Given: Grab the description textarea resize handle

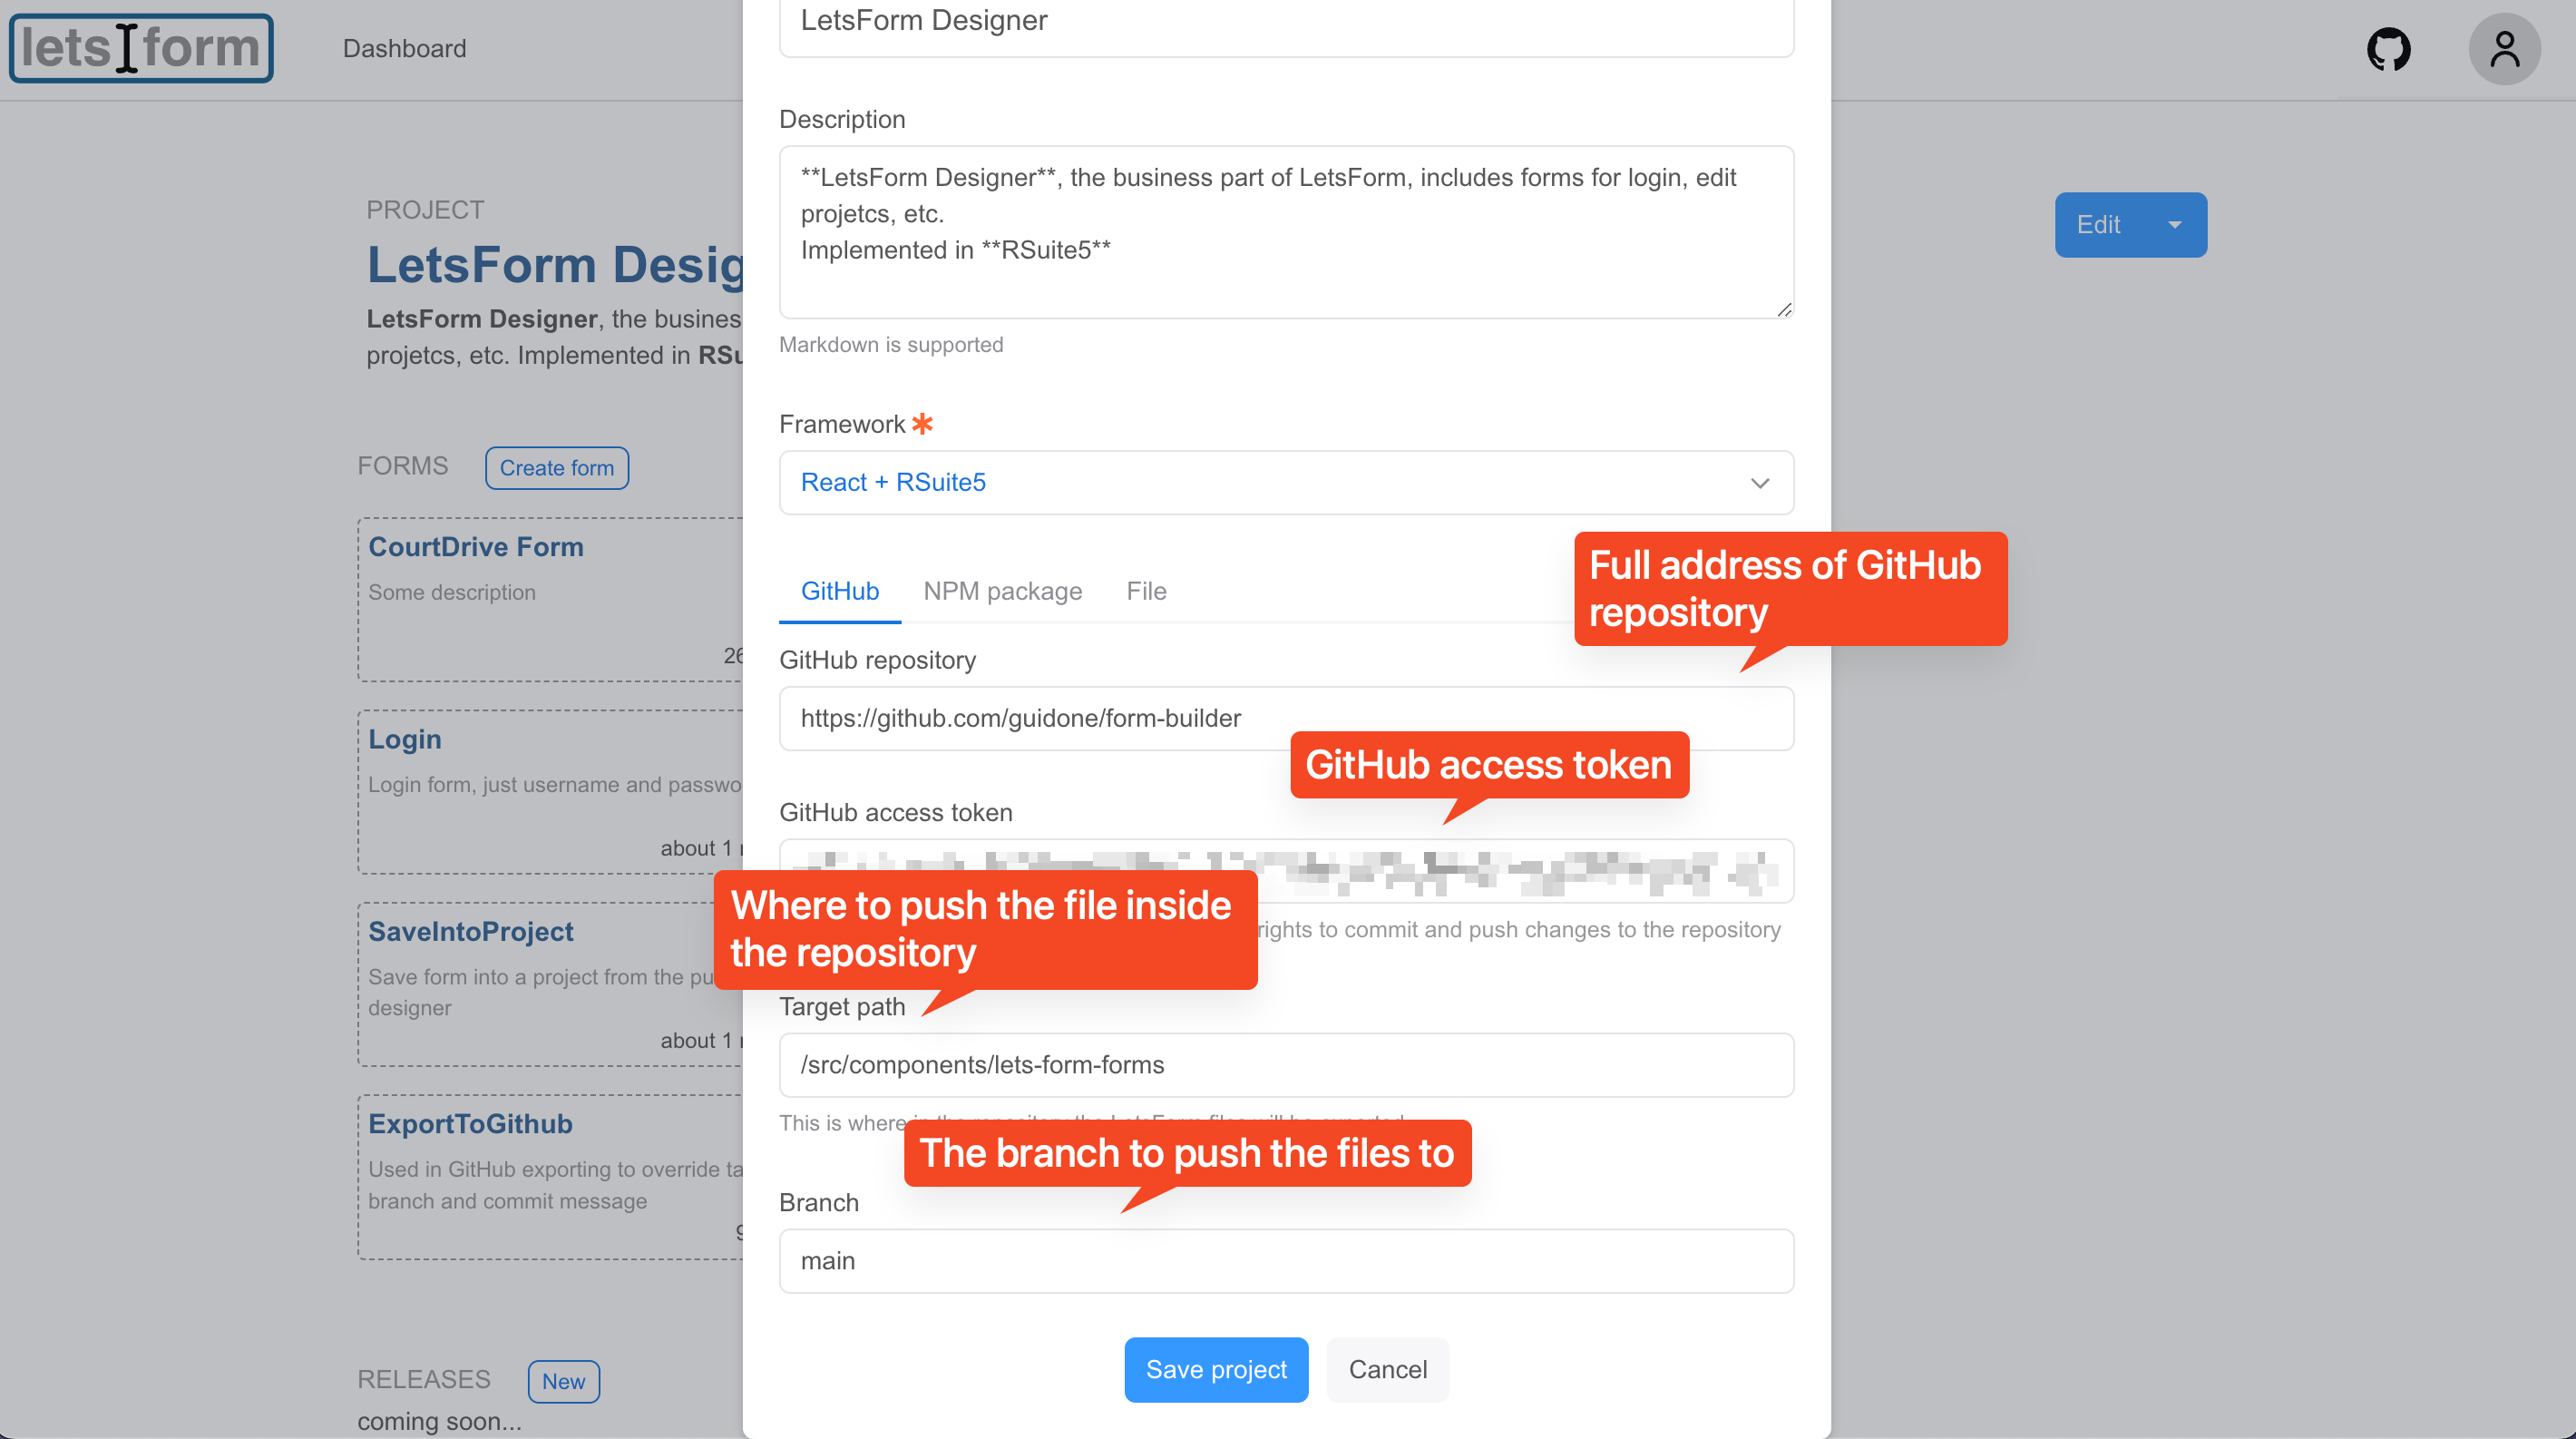Looking at the screenshot, I should [x=1784, y=309].
